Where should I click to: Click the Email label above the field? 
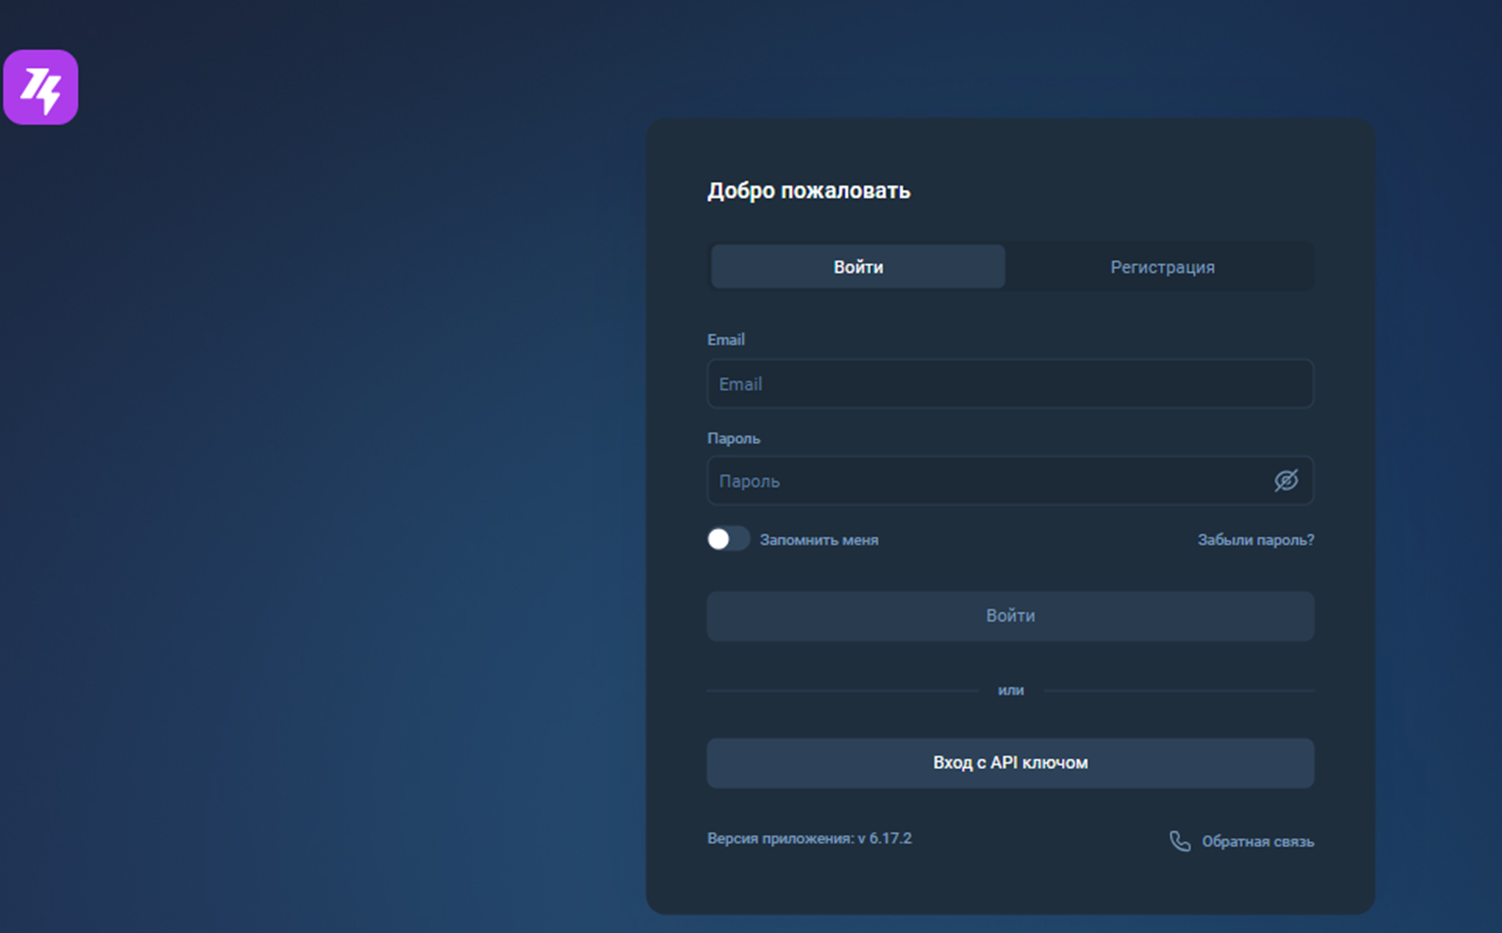coord(726,340)
